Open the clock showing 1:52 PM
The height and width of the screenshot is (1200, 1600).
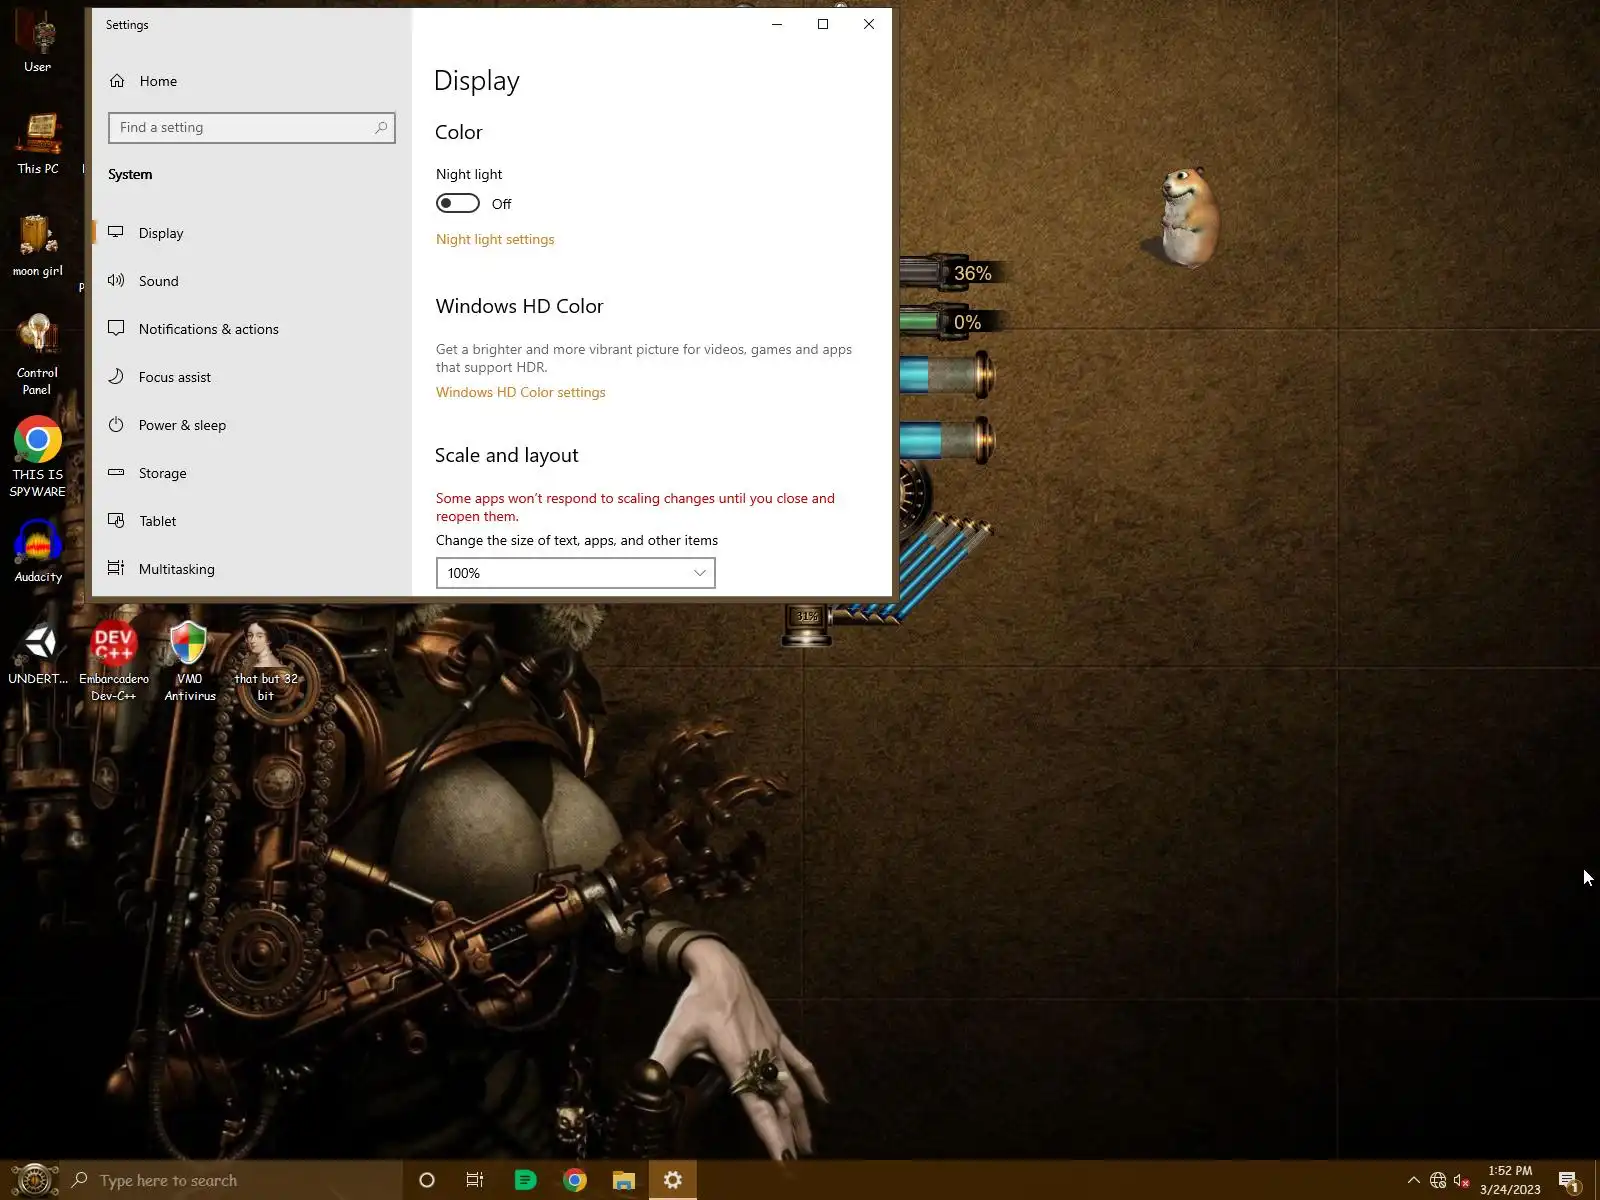(x=1510, y=1180)
